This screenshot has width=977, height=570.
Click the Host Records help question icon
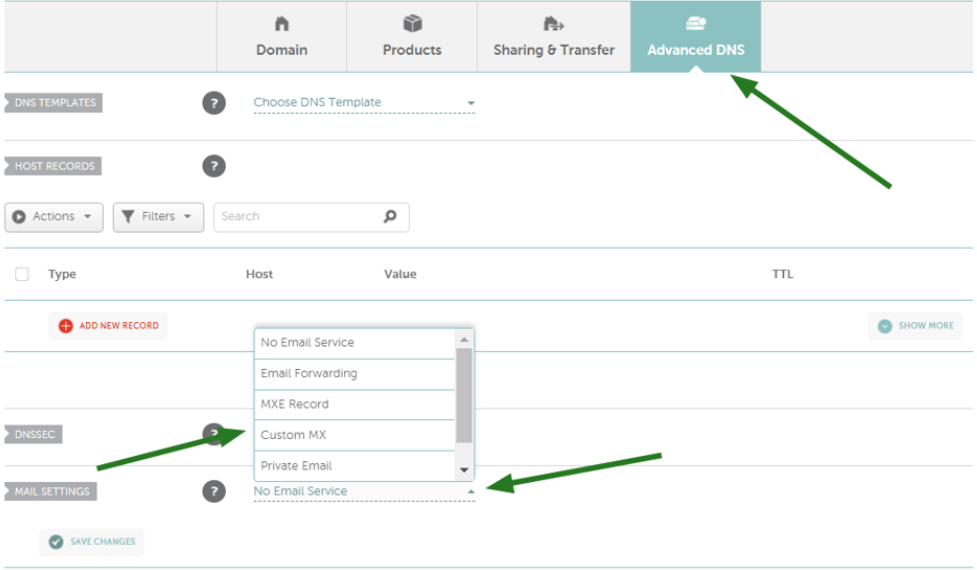point(214,166)
